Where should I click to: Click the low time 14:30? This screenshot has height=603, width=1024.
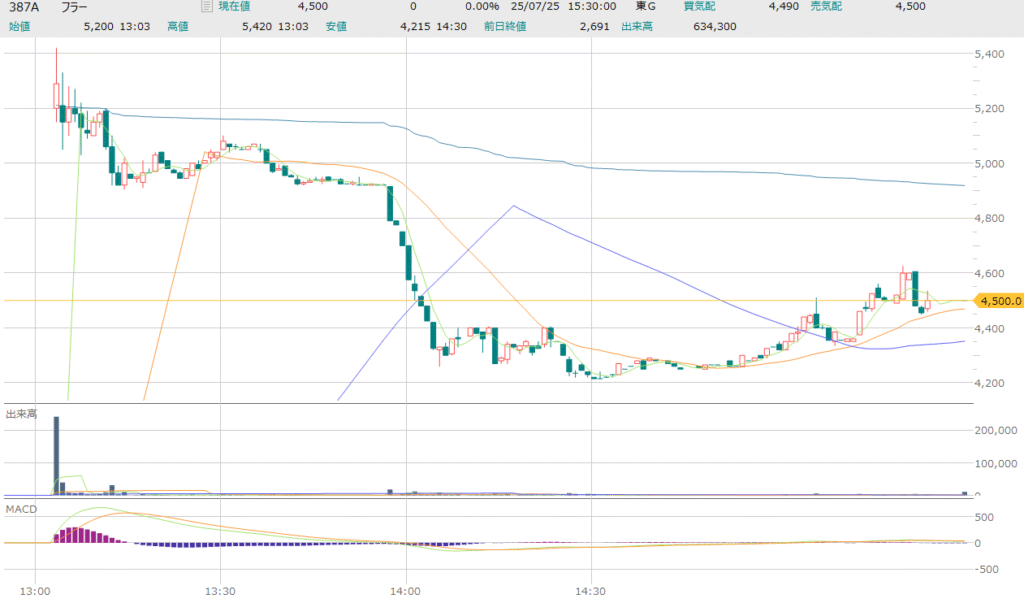(x=452, y=27)
